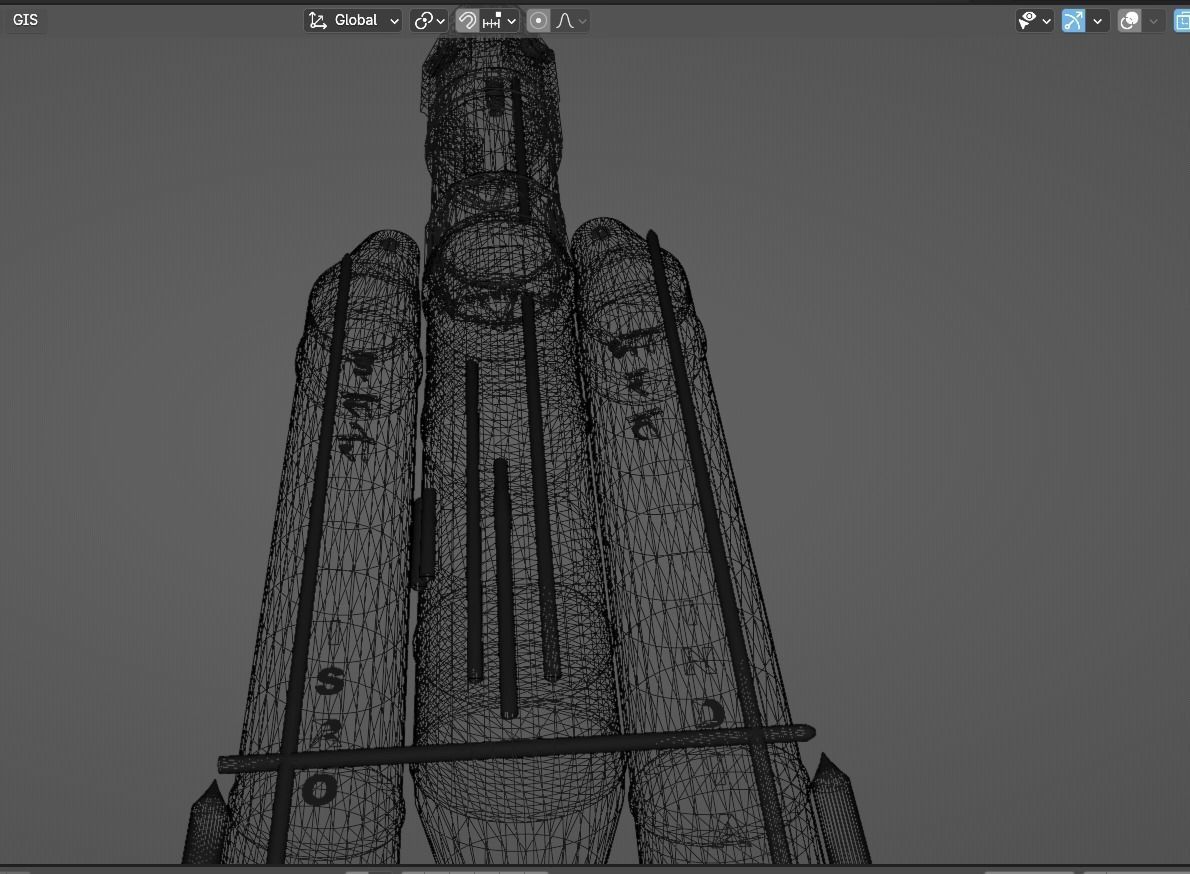1190x874 pixels.
Task: Open the proportional editing falloff dropdown
Action: [571, 20]
